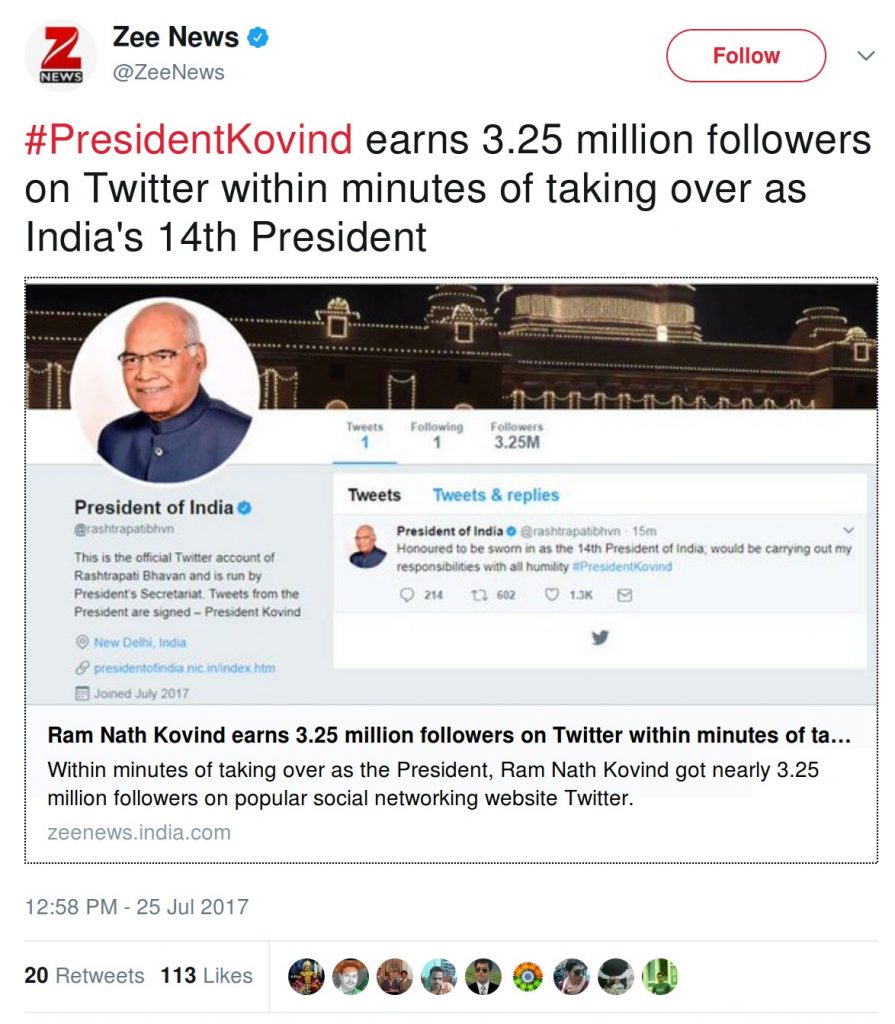This screenshot has height=1024, width=895.
Task: Open the #PresidentKovind hashtag link
Action: [x=188, y=140]
